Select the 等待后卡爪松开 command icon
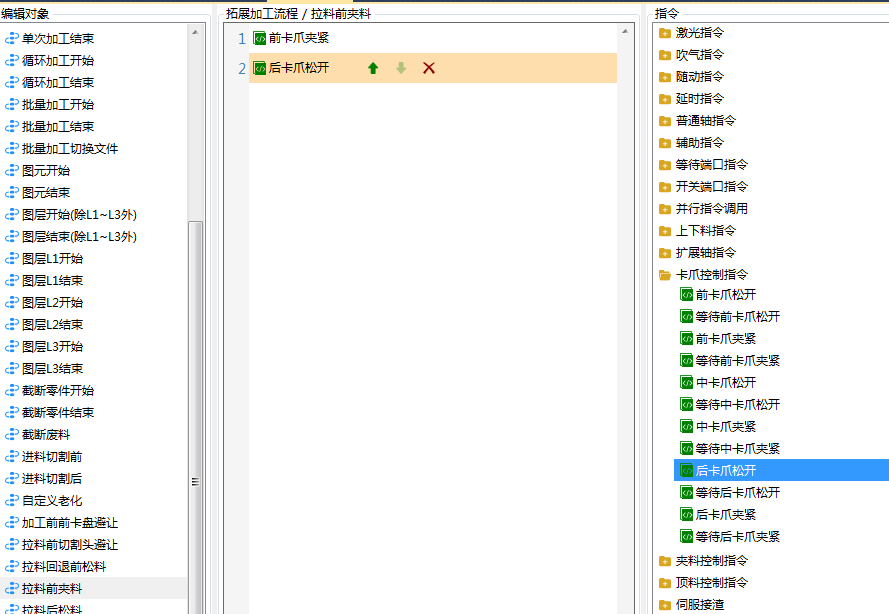889x614 pixels. [x=687, y=493]
